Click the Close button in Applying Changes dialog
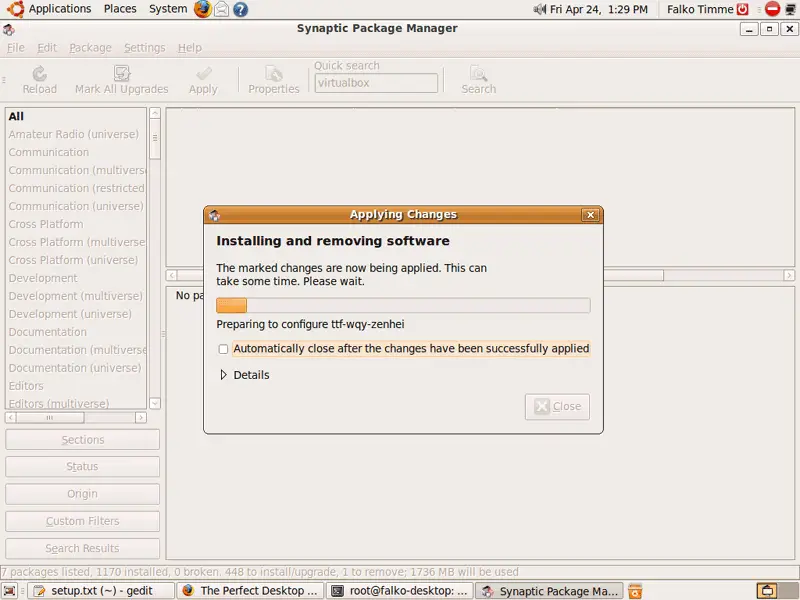The height and width of the screenshot is (600, 800). (557, 407)
